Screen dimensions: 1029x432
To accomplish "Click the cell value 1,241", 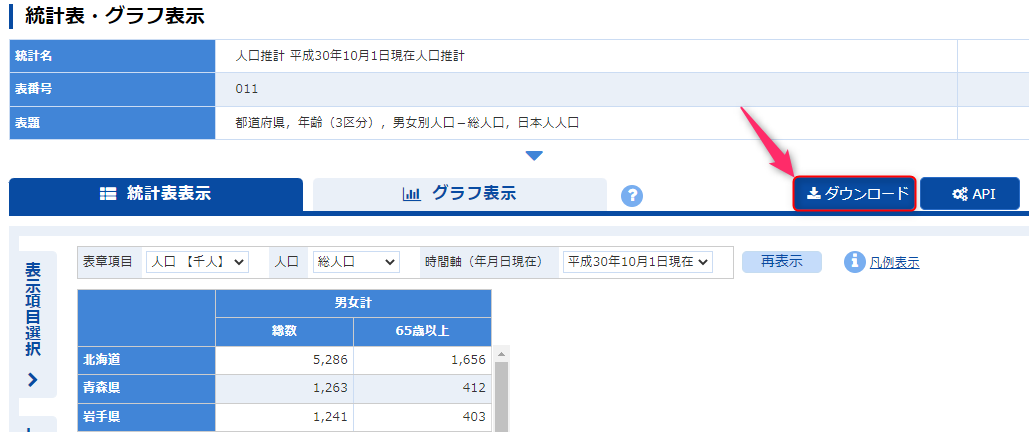I will tap(330, 416).
